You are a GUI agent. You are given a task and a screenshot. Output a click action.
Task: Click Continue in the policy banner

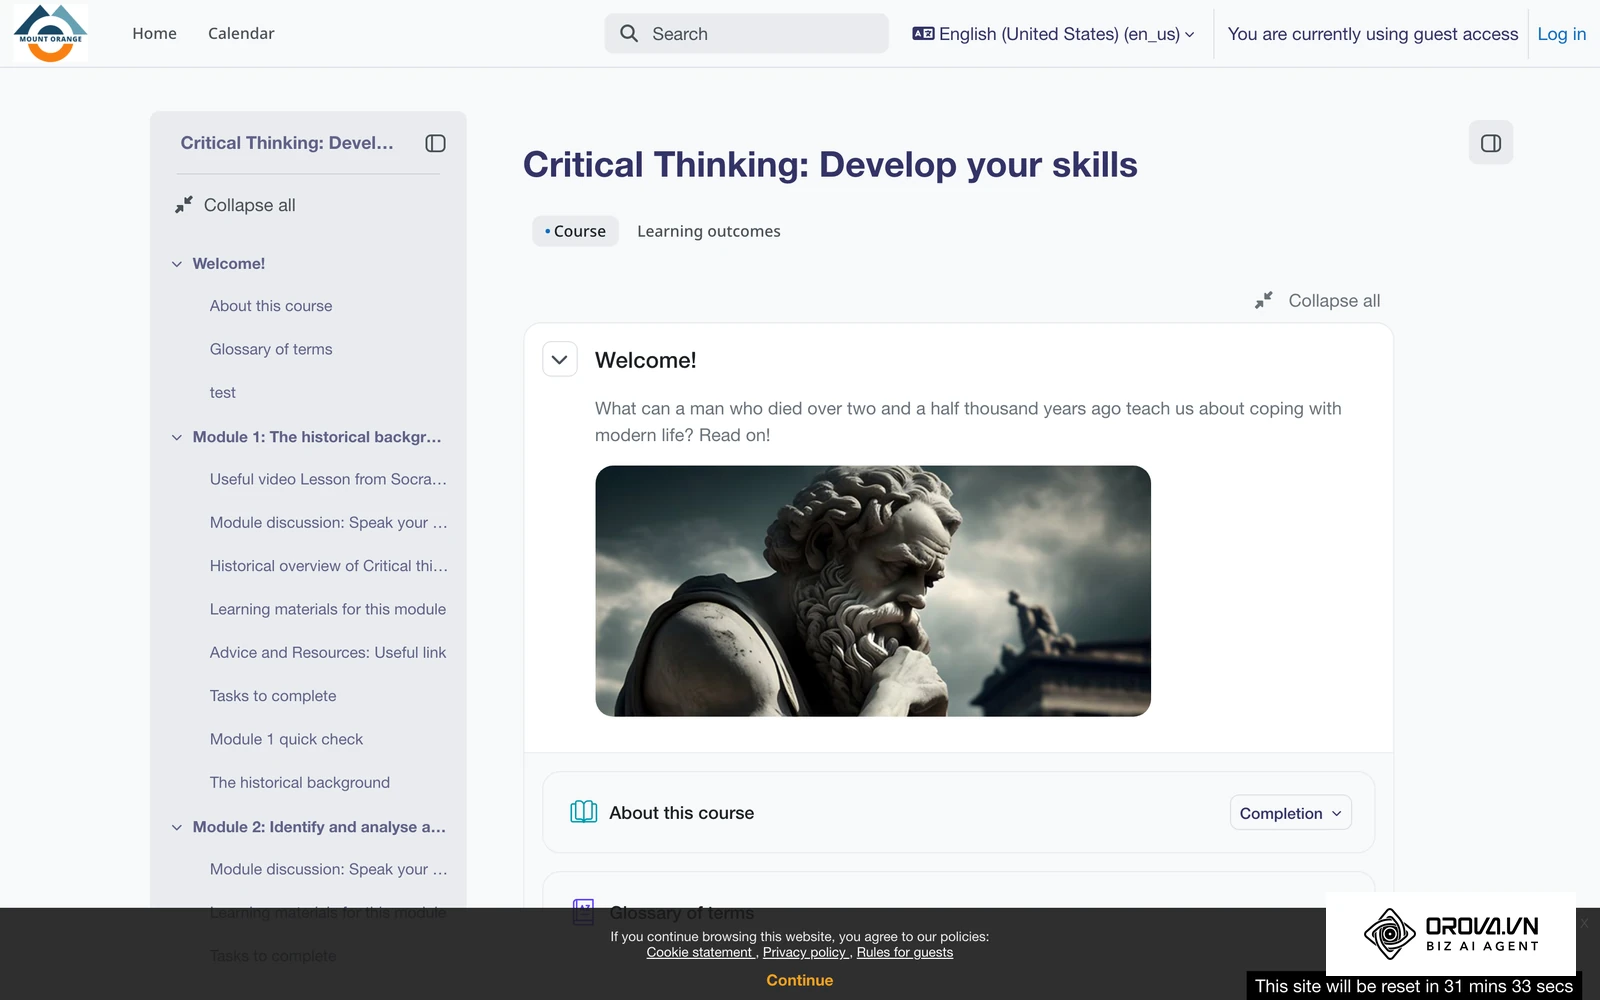800,980
